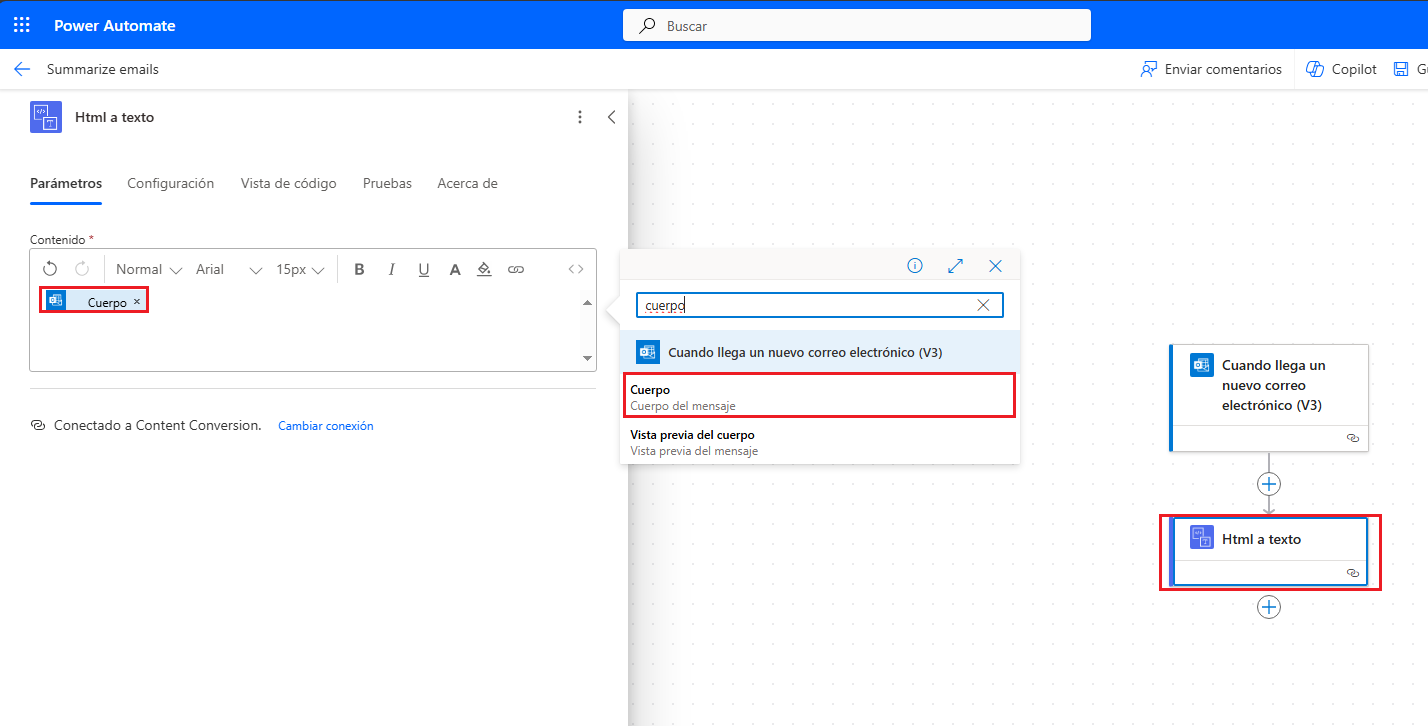Screen dimensions: 1428x726
Task: Click the Outlook icon in the dynamic content group header
Action: pos(648,352)
